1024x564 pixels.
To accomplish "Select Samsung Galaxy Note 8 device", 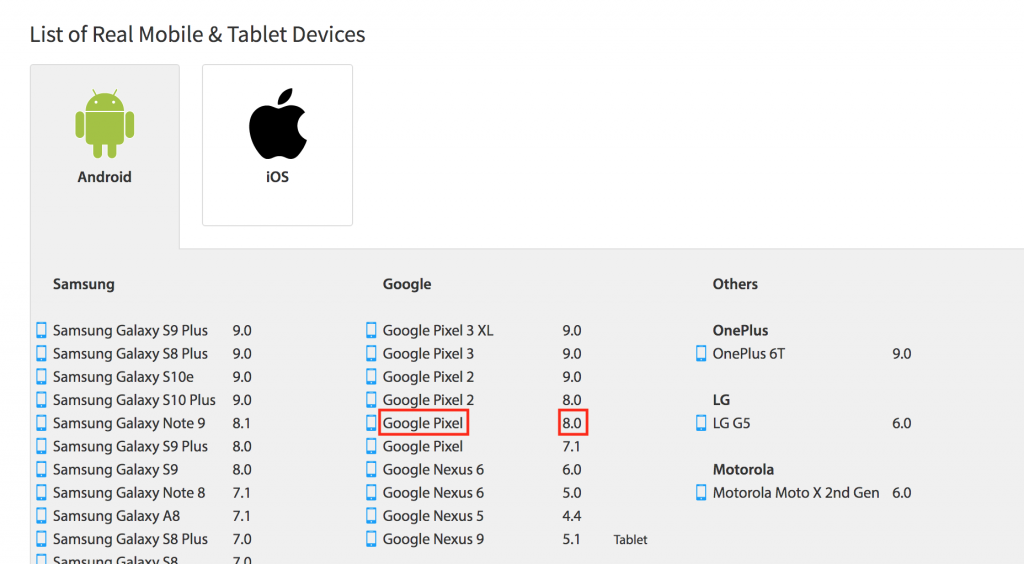I will pos(129,493).
